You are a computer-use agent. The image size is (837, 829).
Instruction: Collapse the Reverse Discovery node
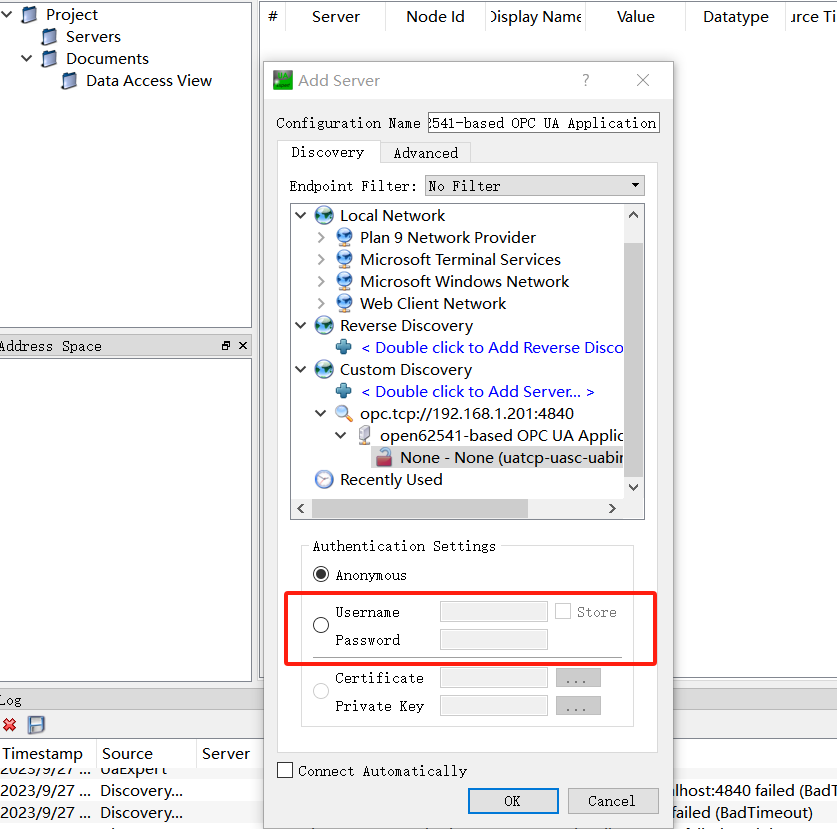[x=301, y=325]
